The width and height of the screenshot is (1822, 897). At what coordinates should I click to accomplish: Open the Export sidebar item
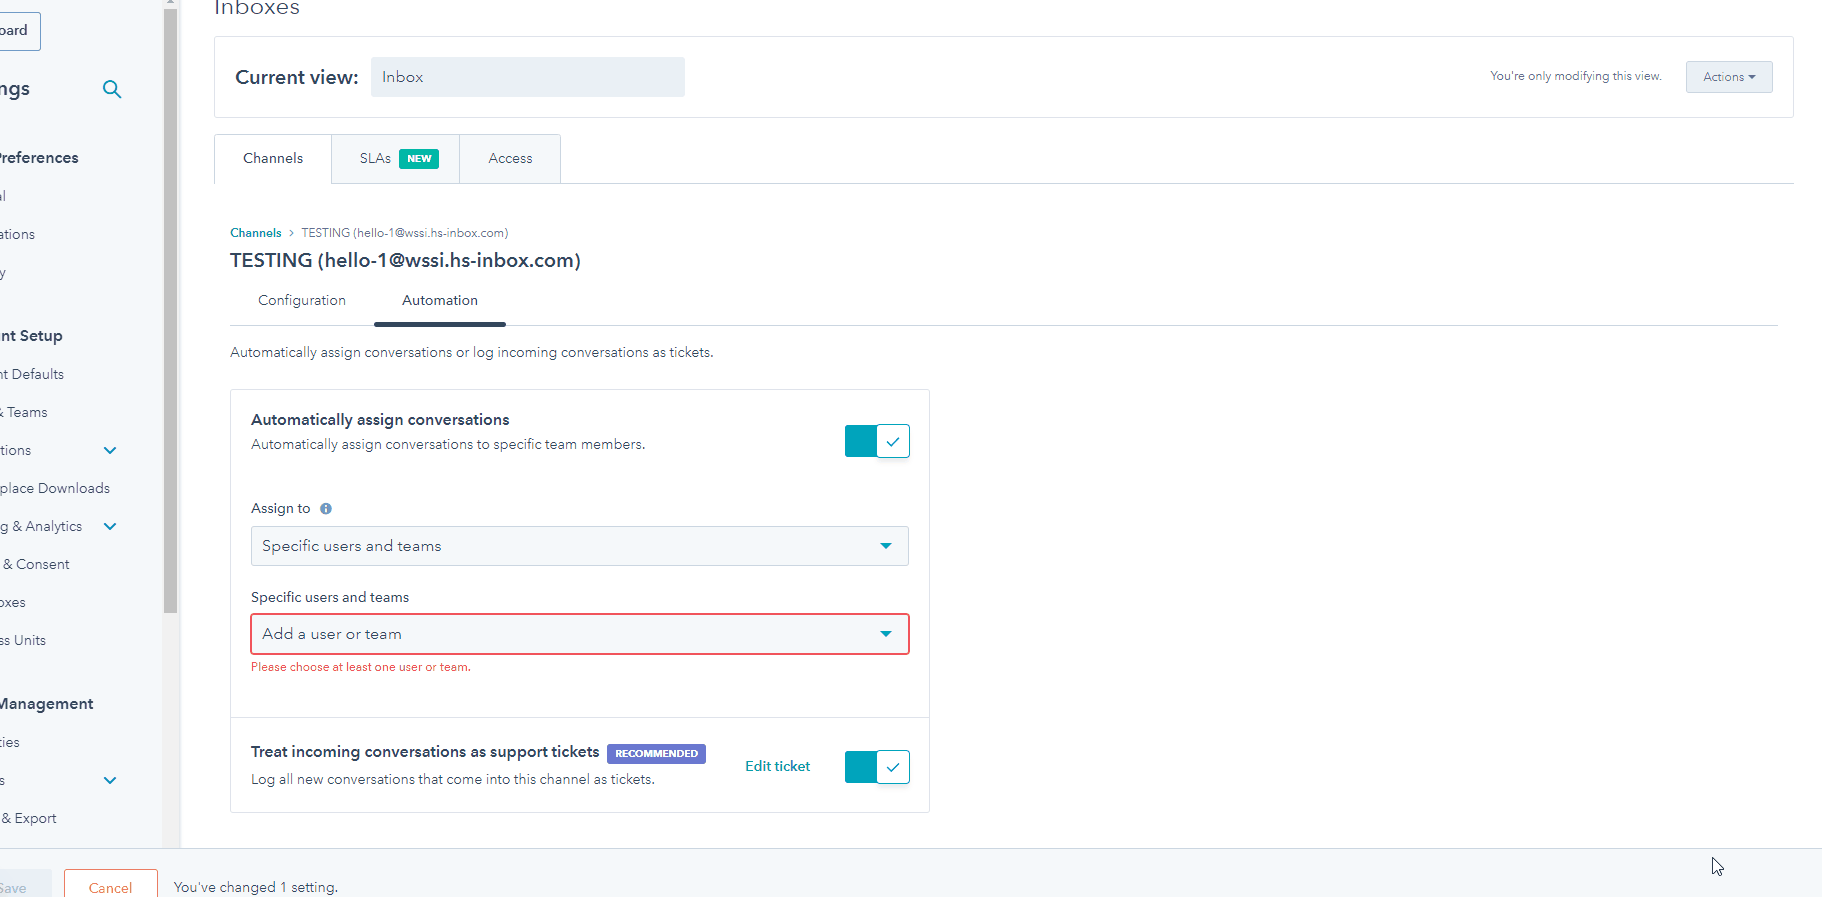(x=29, y=818)
